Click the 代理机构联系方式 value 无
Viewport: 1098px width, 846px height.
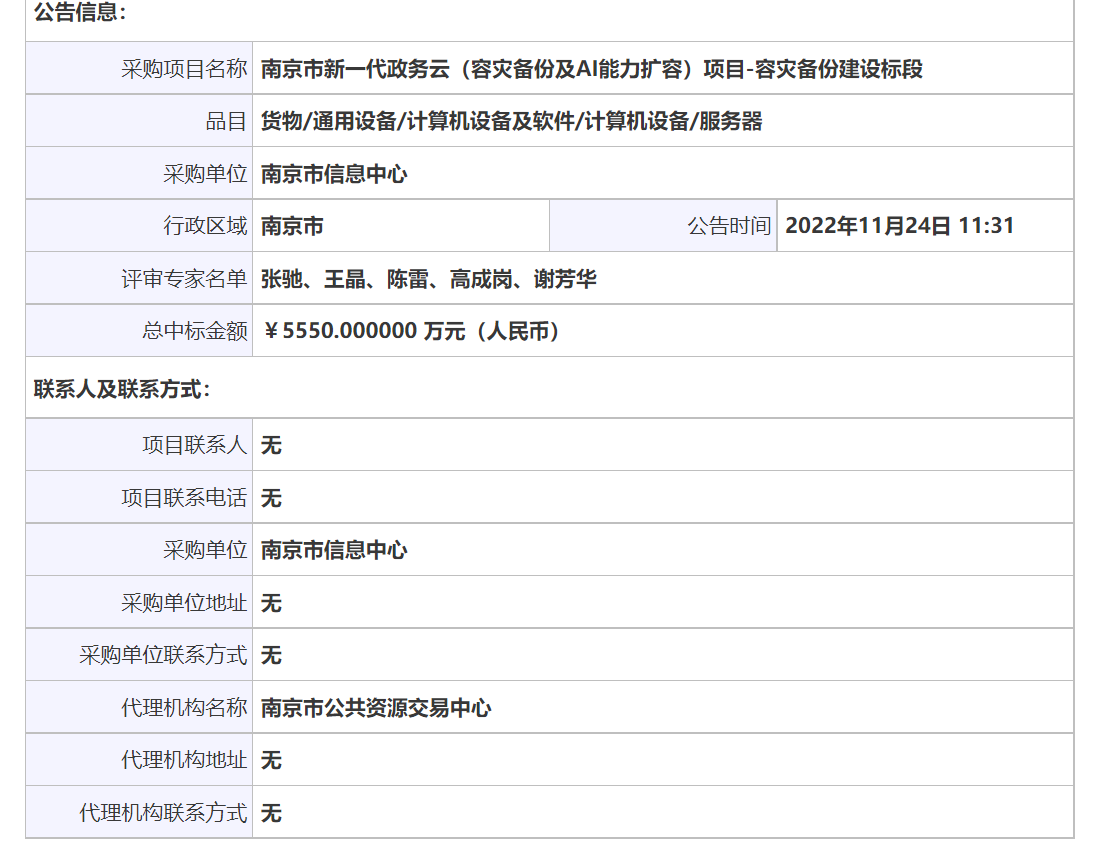pyautogui.click(x=271, y=813)
